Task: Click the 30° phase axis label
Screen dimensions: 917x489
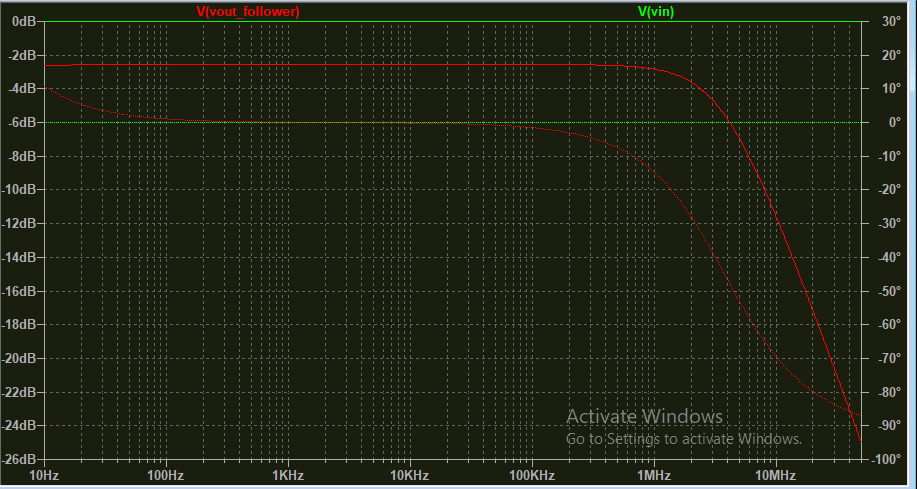Action: [888, 21]
